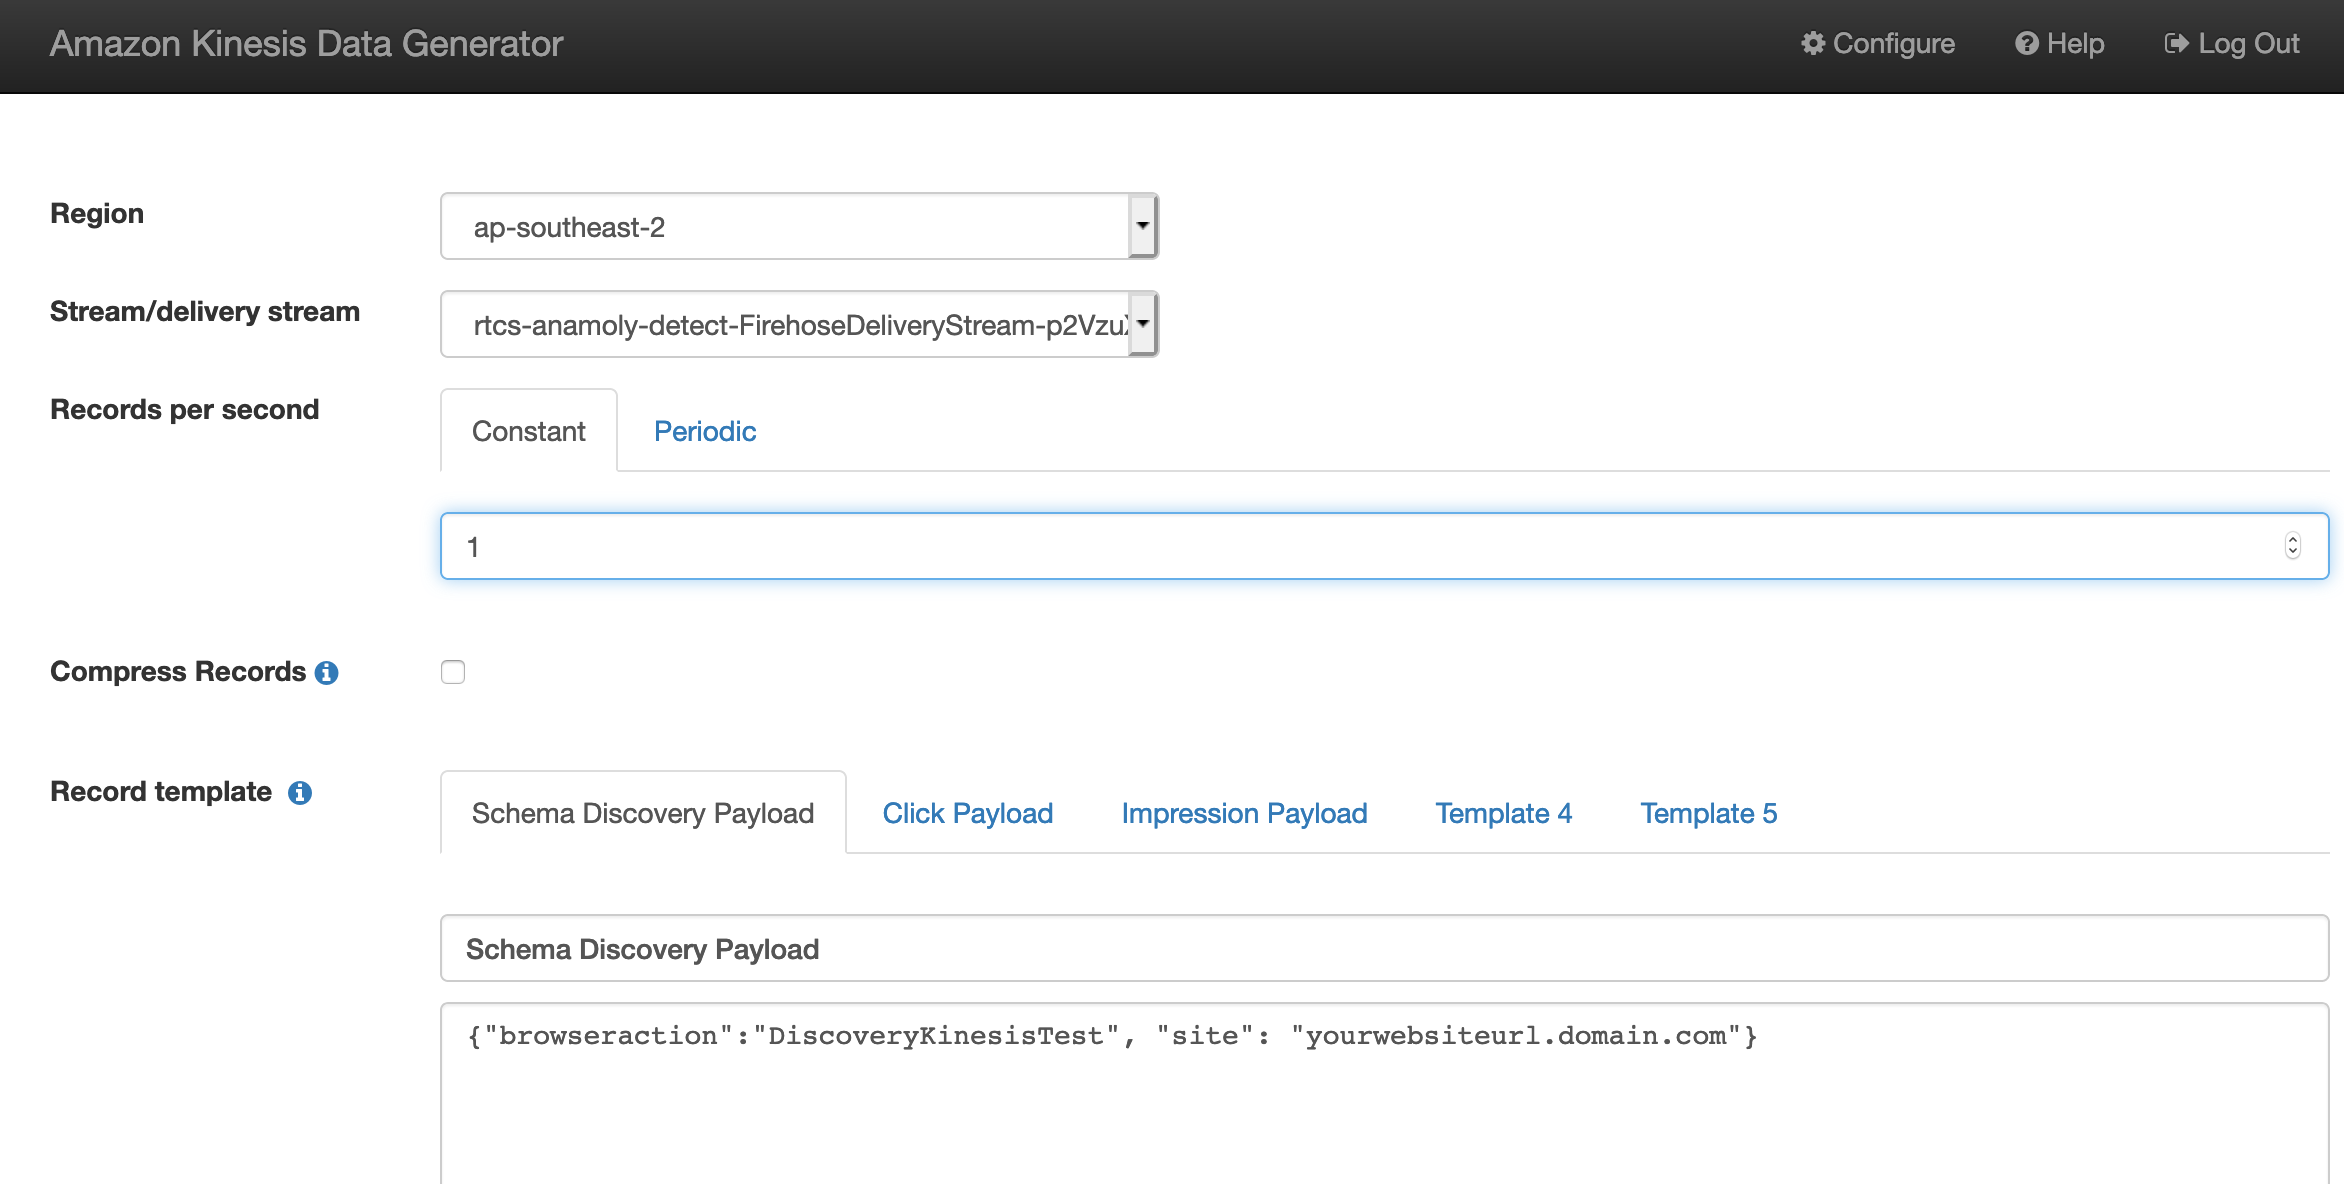2344x1184 pixels.
Task: Expand the Stream/delivery stream dropdown
Action: (x=798, y=325)
